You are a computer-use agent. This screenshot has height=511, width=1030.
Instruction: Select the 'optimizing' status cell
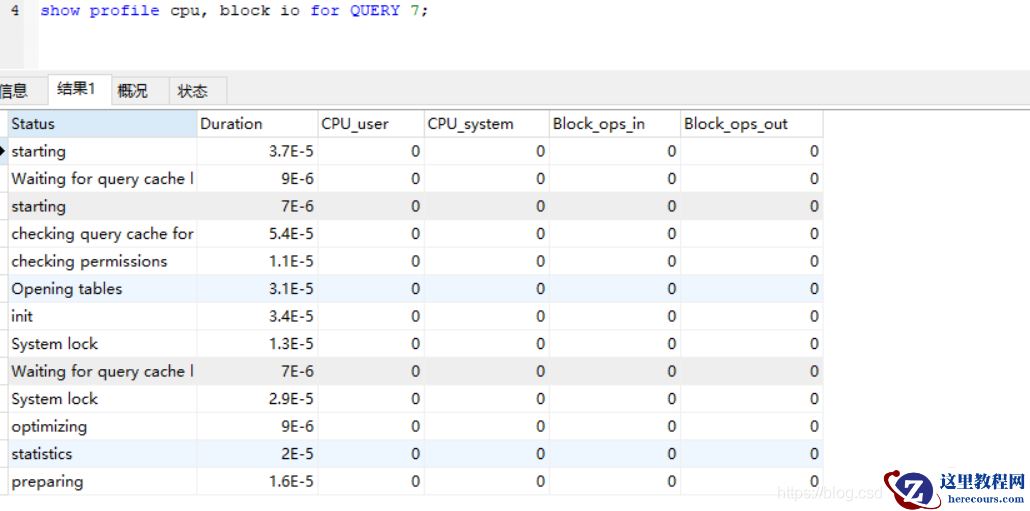pyautogui.click(x=49, y=426)
